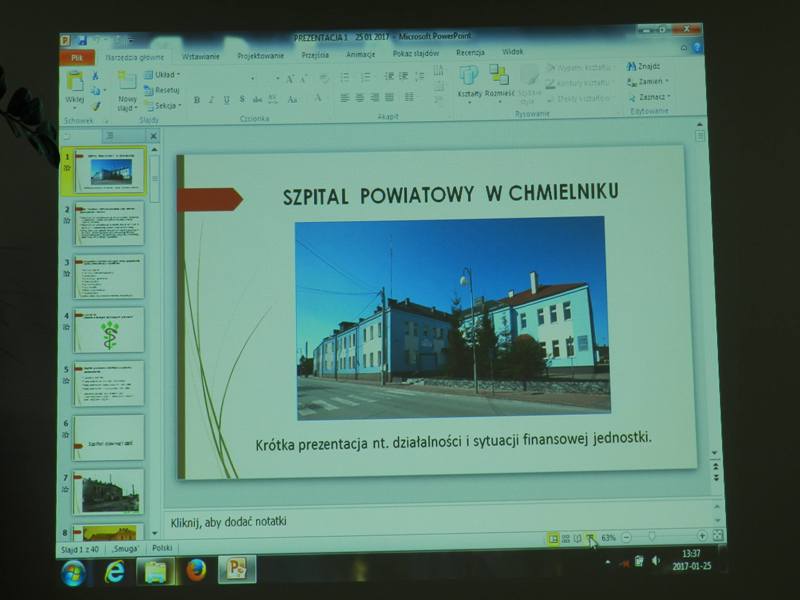Click Resetuj slide reset button

click(x=162, y=90)
